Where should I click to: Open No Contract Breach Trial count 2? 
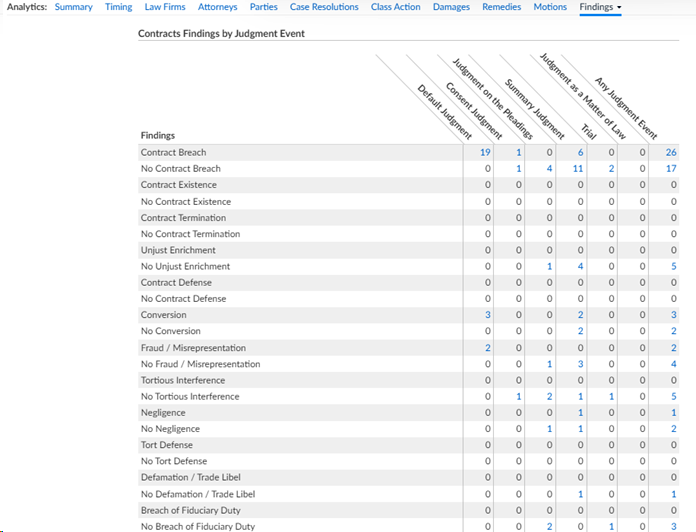tap(611, 169)
